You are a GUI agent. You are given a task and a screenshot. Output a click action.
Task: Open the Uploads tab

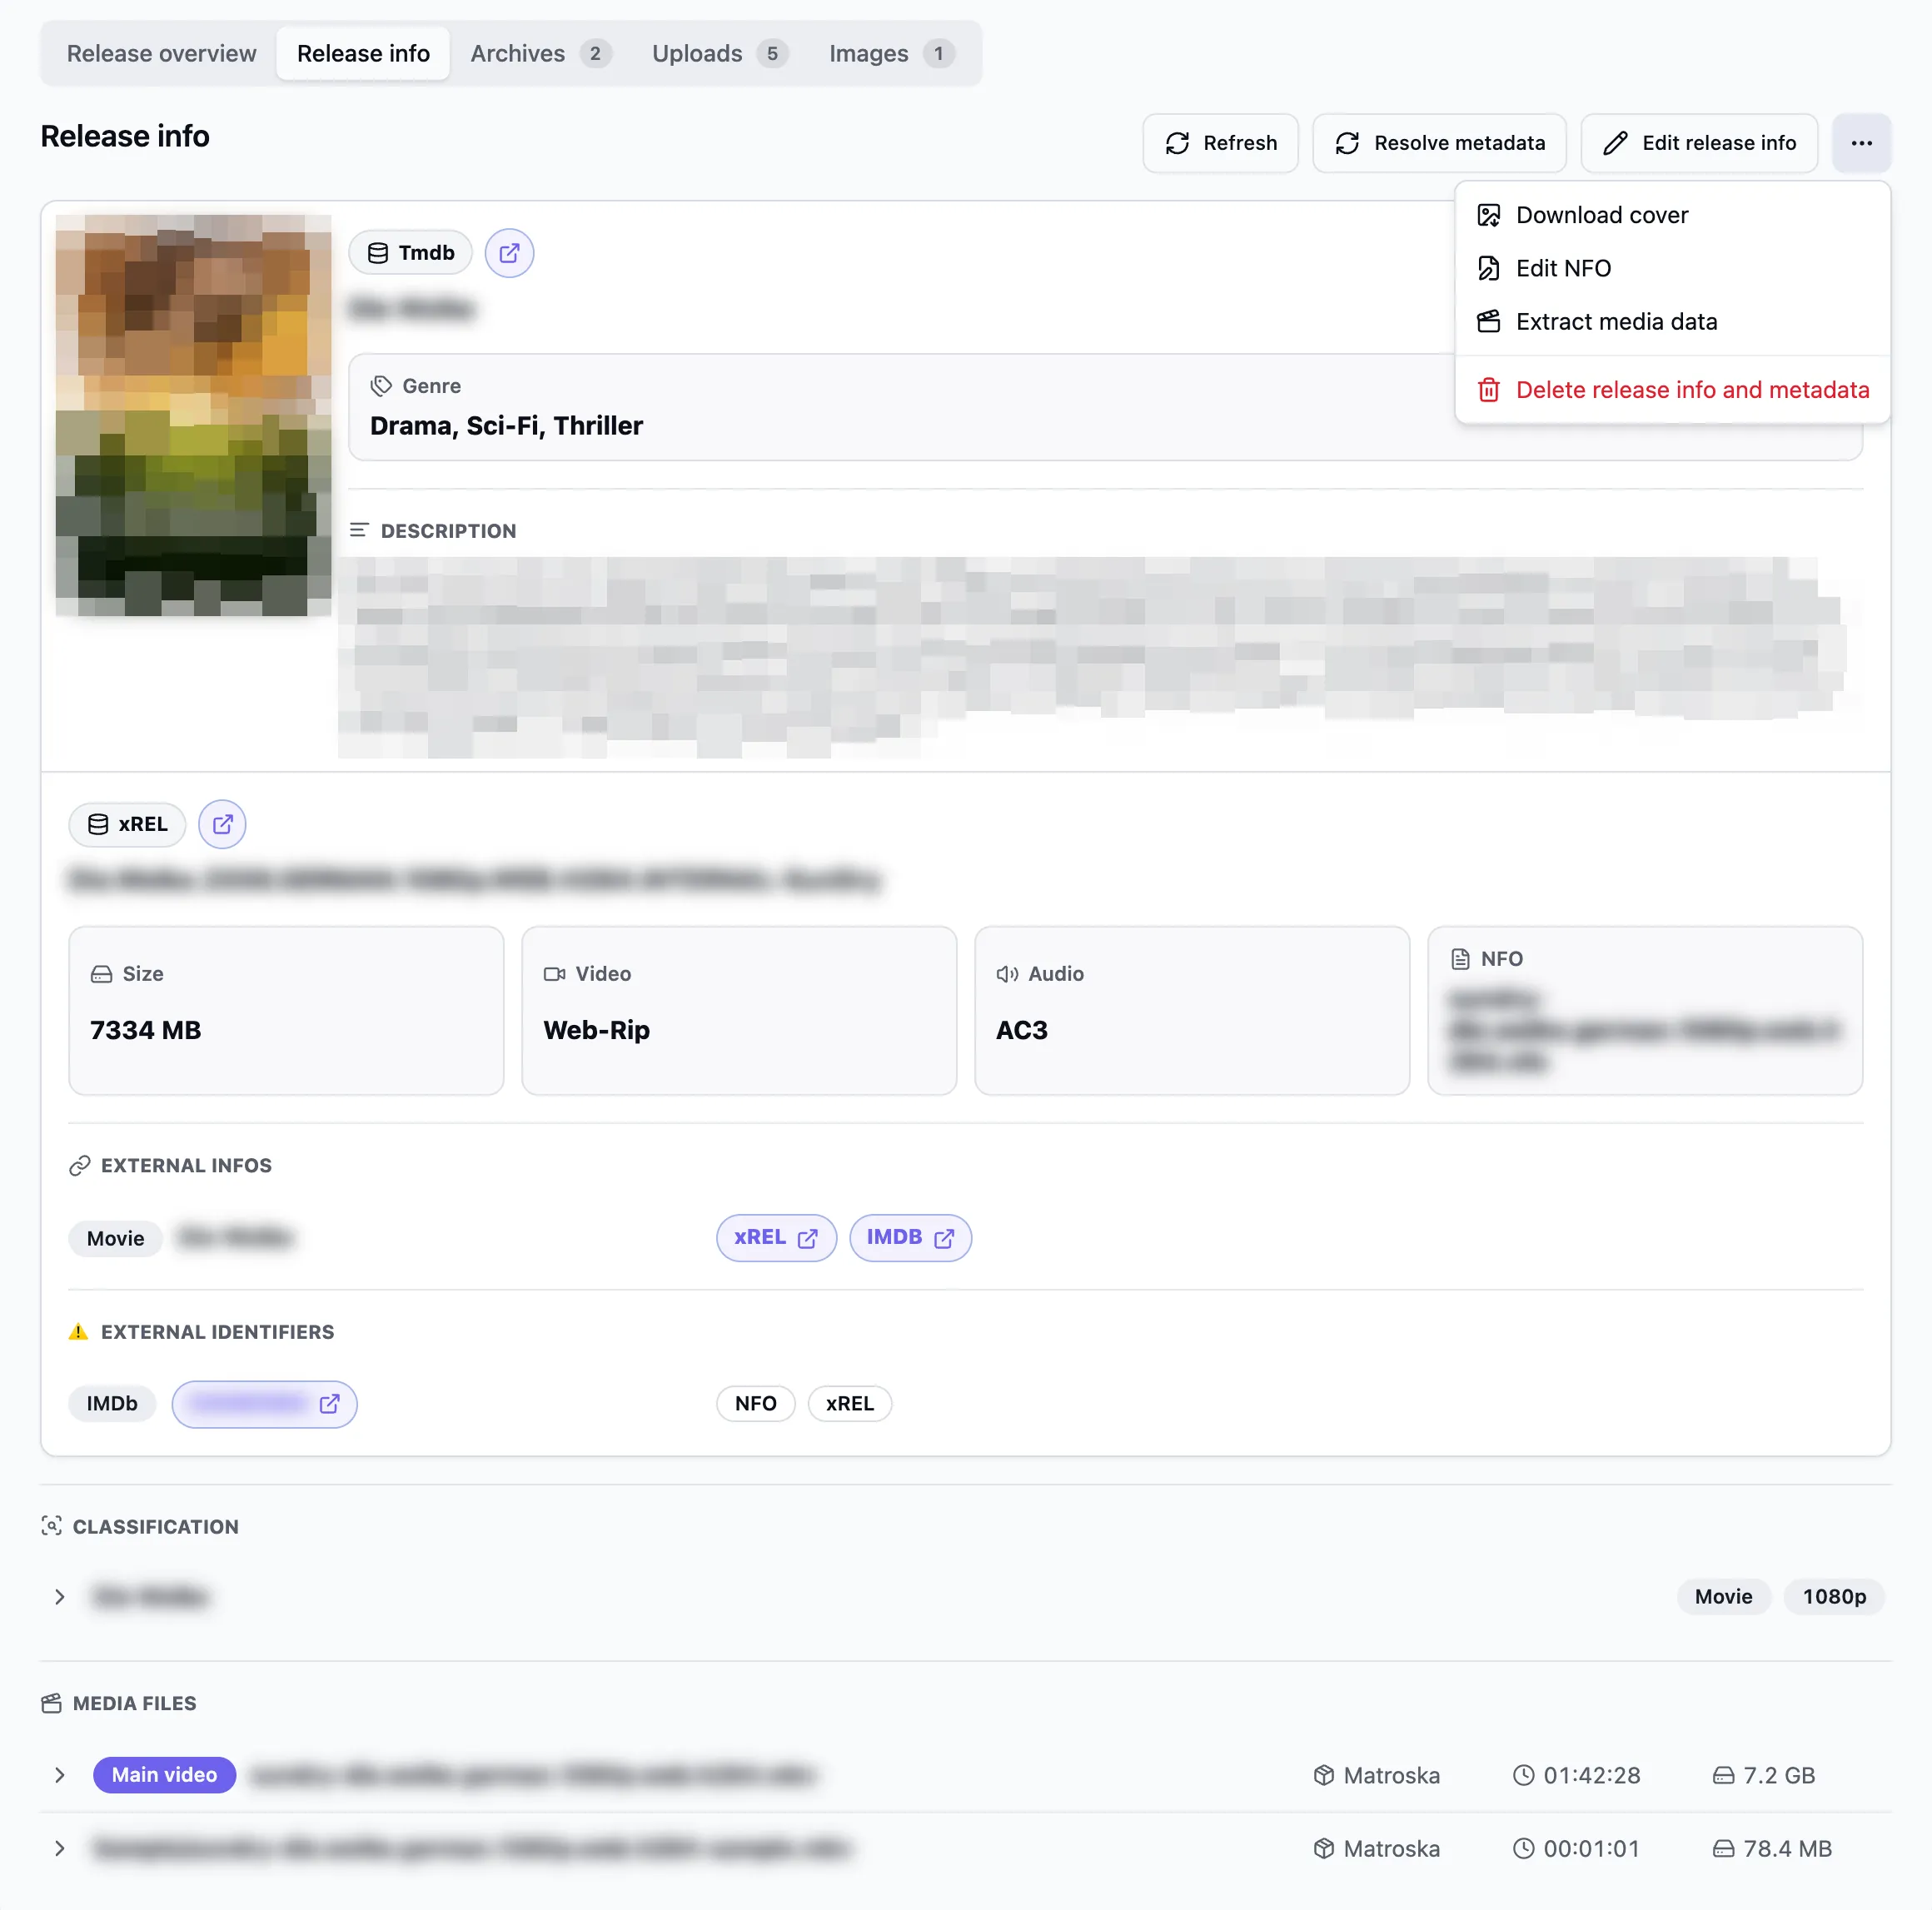(720, 54)
